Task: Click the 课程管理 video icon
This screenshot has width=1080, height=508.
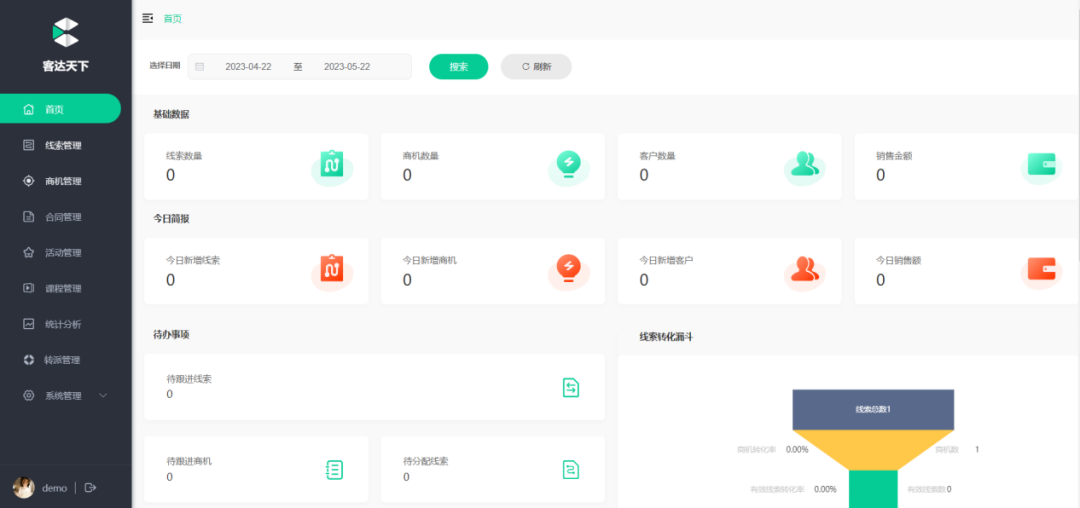Action: click(28, 288)
